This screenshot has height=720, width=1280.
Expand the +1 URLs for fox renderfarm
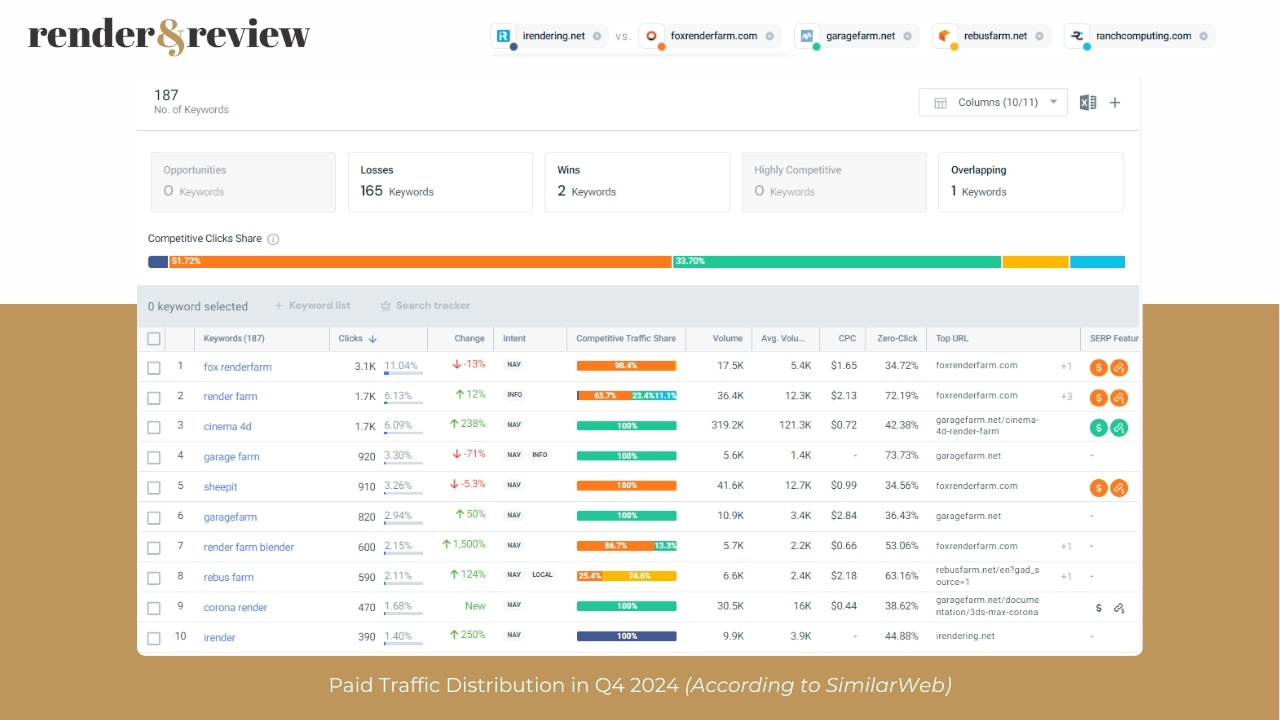click(1066, 366)
